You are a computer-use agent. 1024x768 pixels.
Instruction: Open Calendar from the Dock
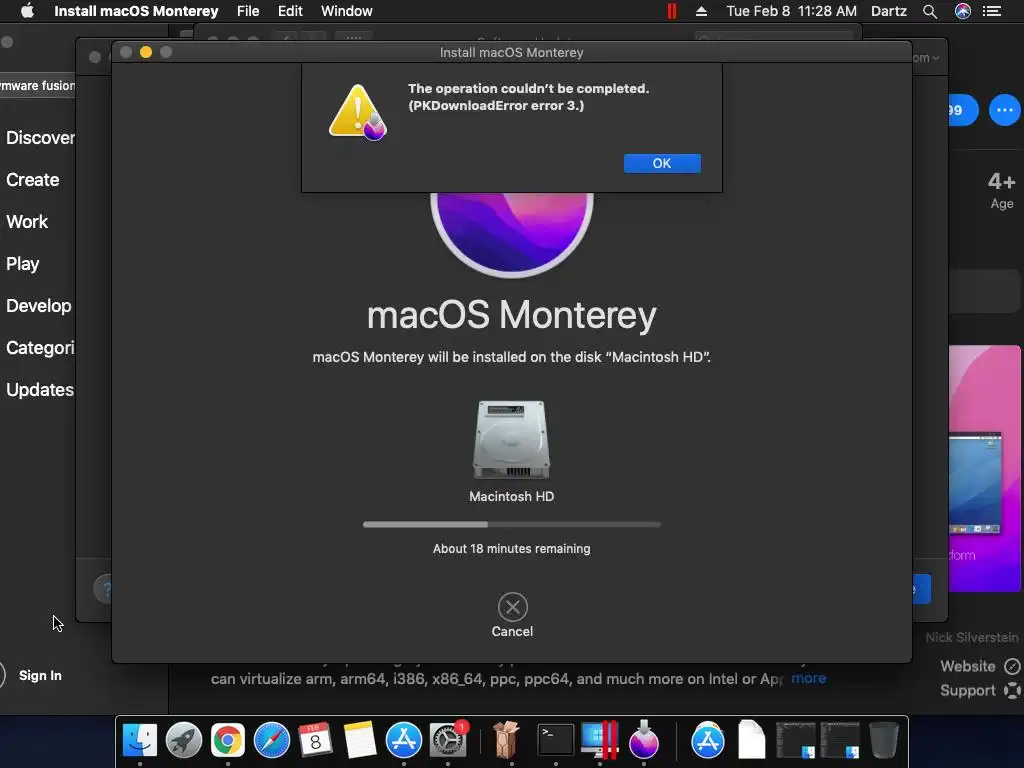pos(315,740)
